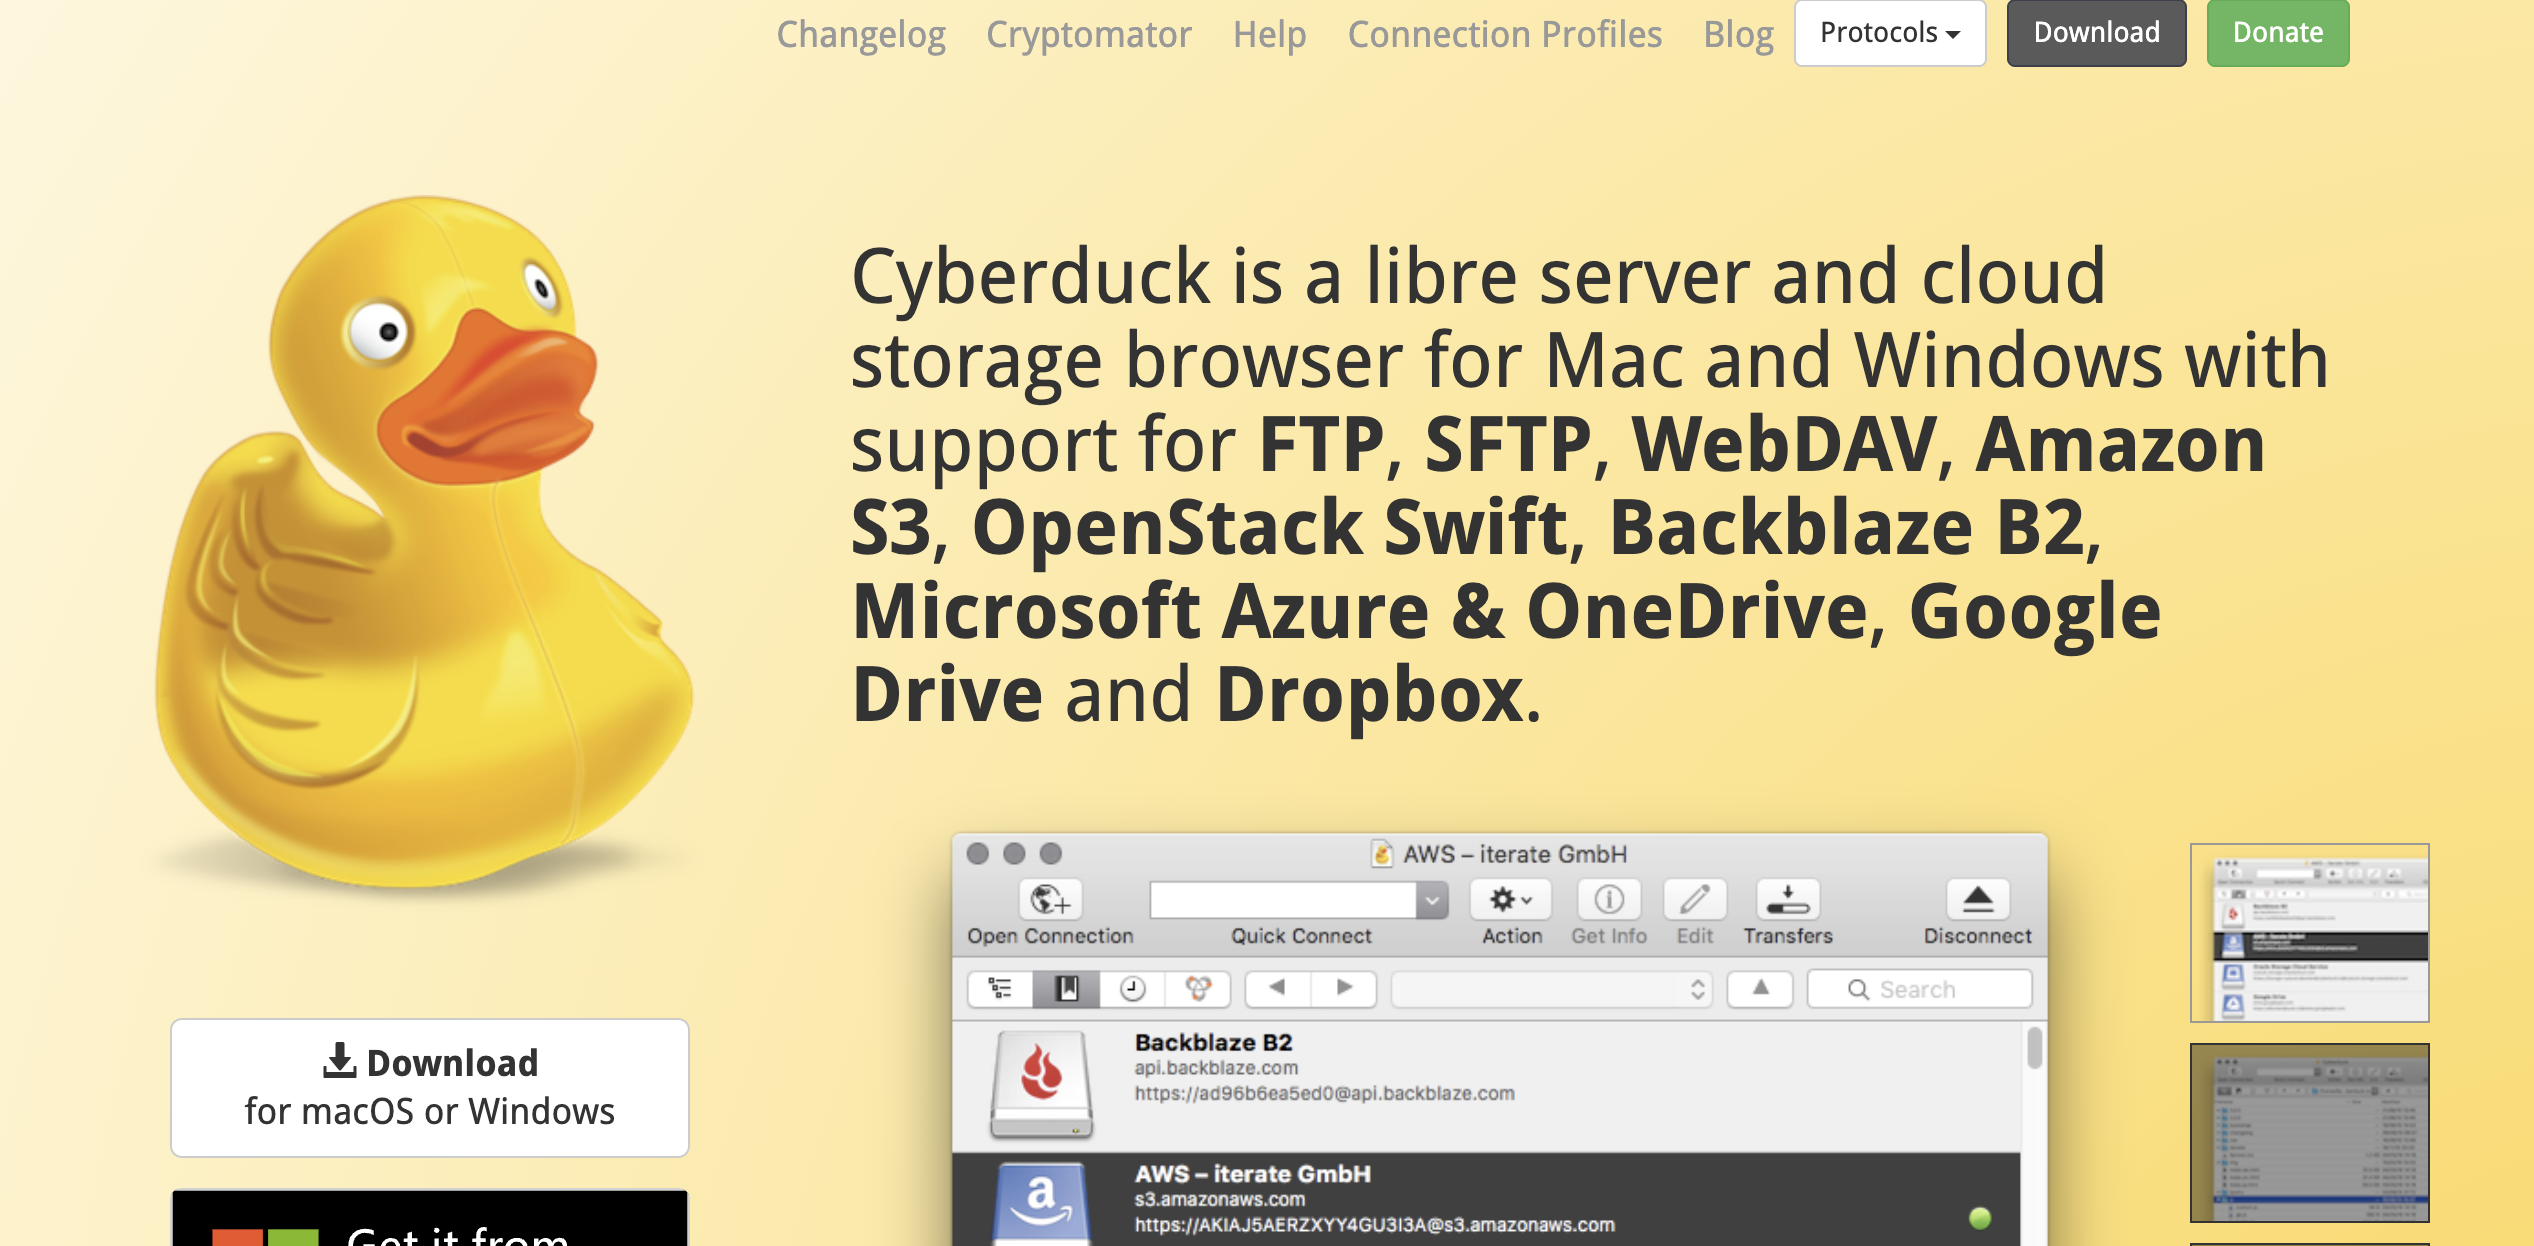Open the Changelog page
This screenshot has height=1246, width=2534.
coord(861,34)
